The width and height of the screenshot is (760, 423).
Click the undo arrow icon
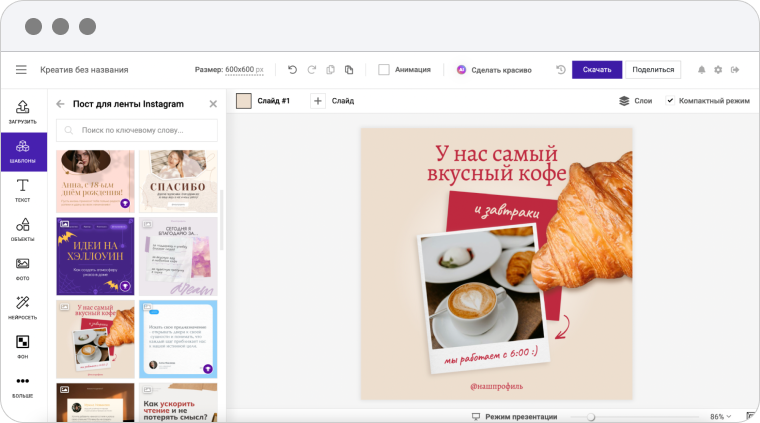point(292,70)
